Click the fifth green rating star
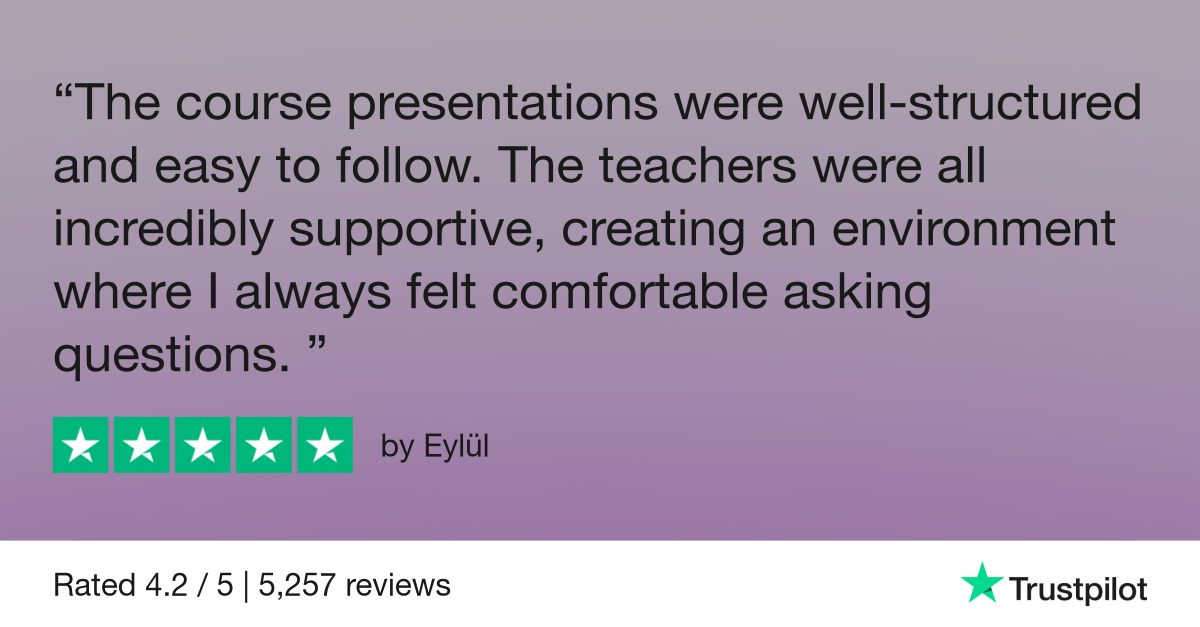Viewport: 1200px width, 627px height. [325, 444]
